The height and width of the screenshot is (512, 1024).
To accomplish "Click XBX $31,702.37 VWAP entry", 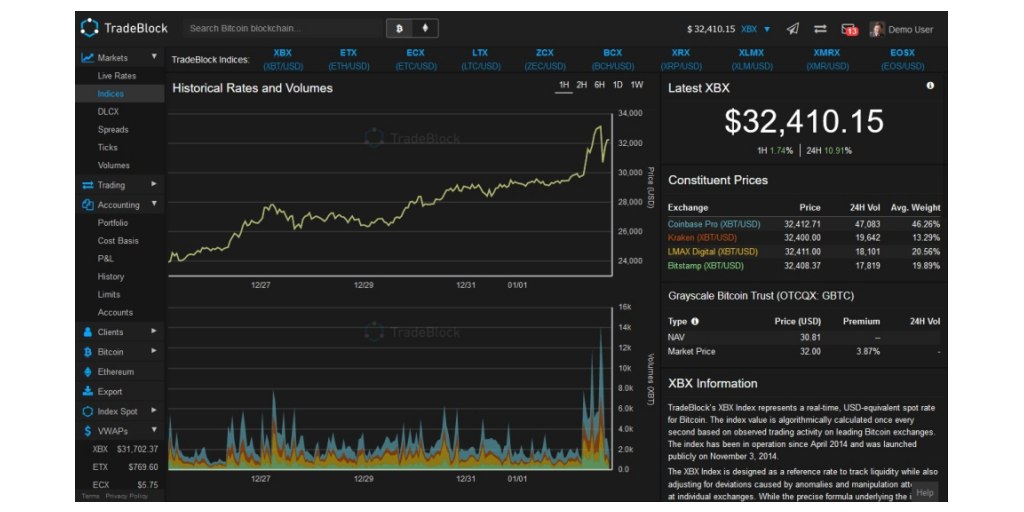I will [x=125, y=449].
